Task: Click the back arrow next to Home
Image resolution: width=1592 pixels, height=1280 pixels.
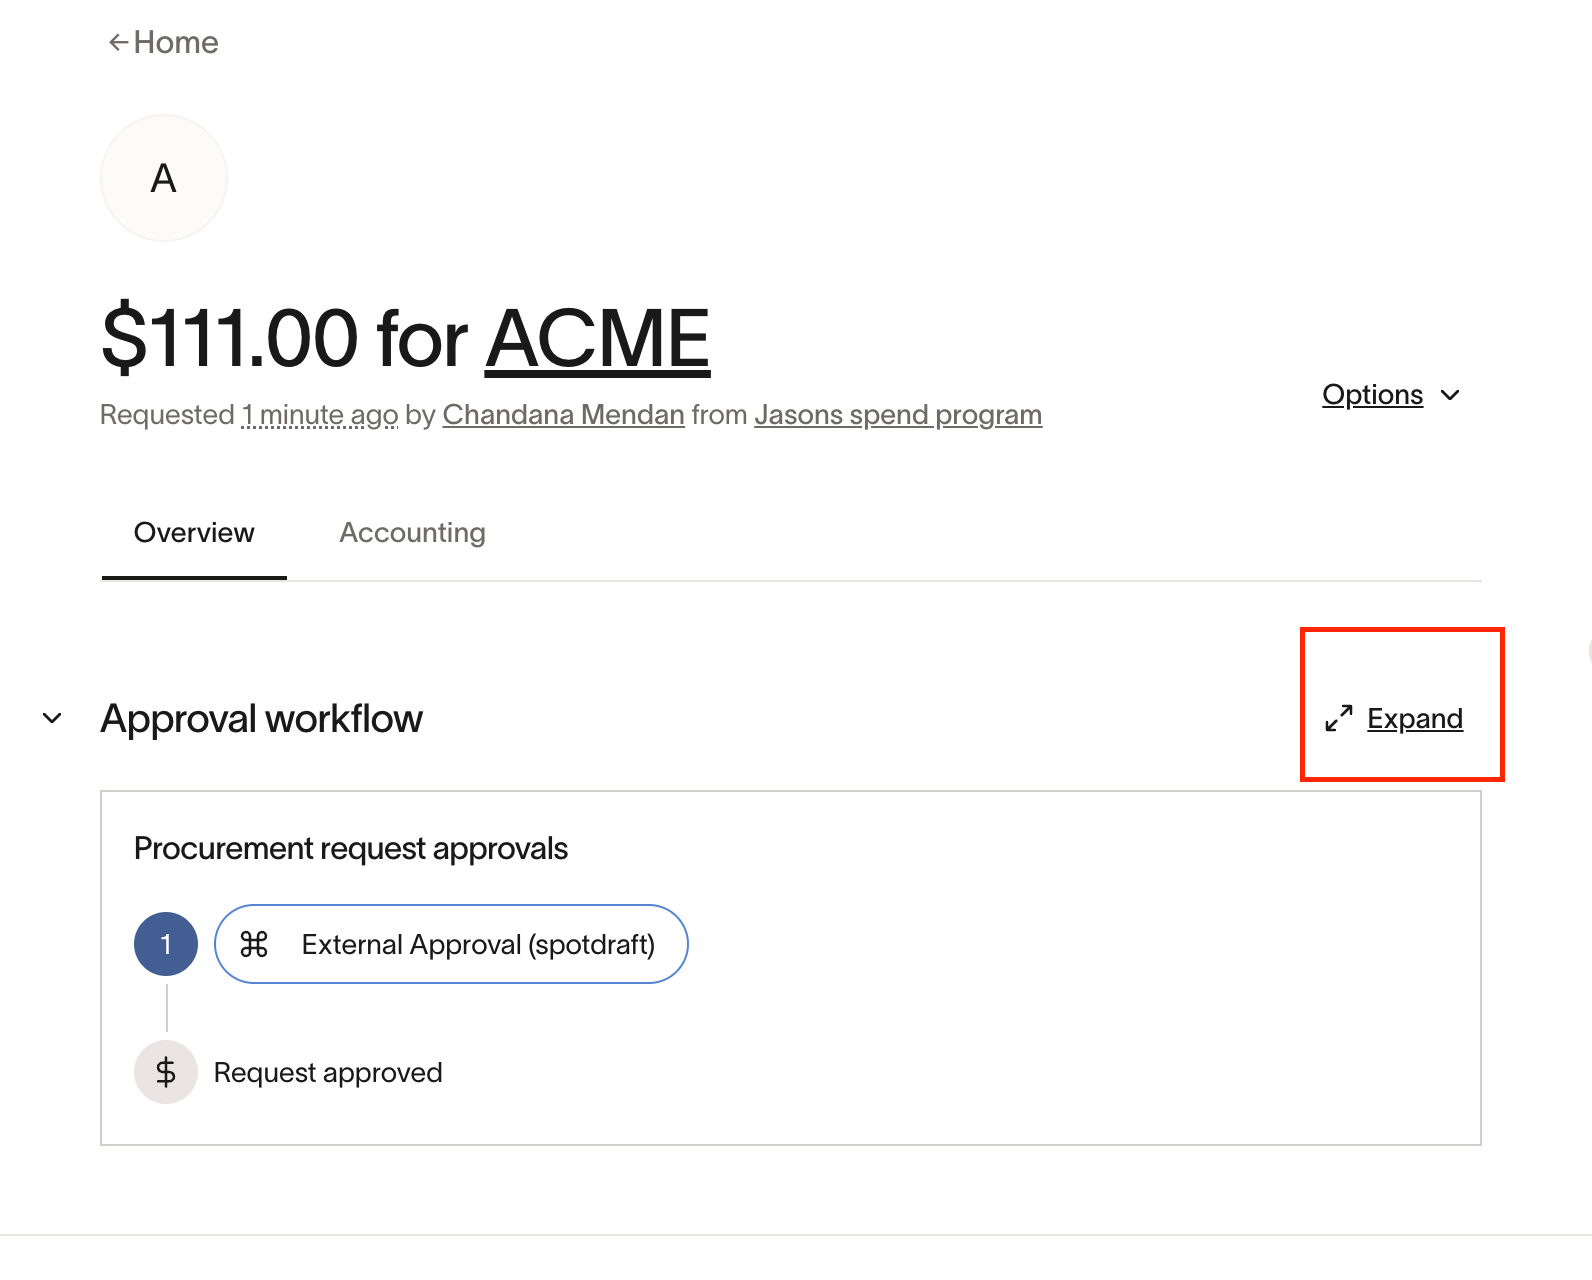Action: coord(118,42)
